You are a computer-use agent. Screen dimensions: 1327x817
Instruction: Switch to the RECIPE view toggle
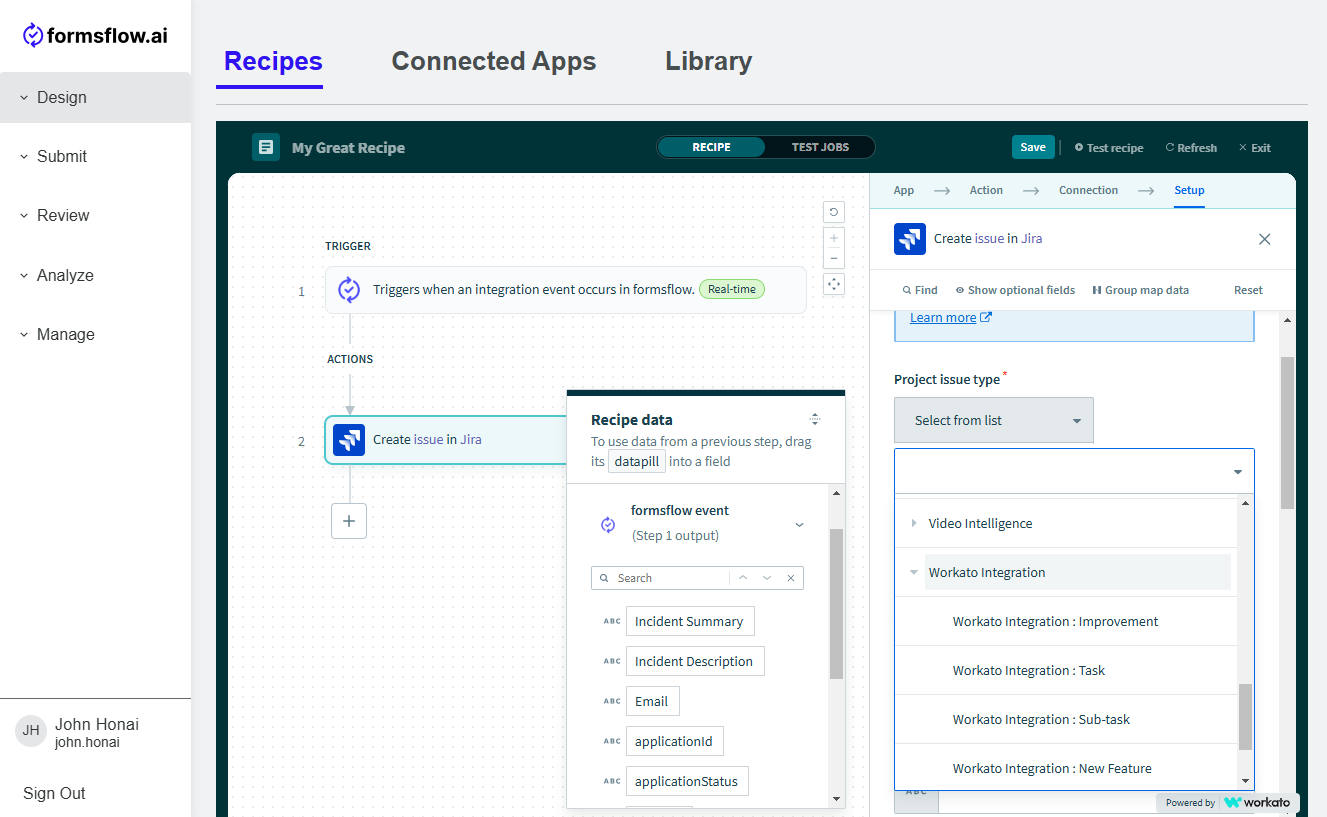click(x=711, y=147)
